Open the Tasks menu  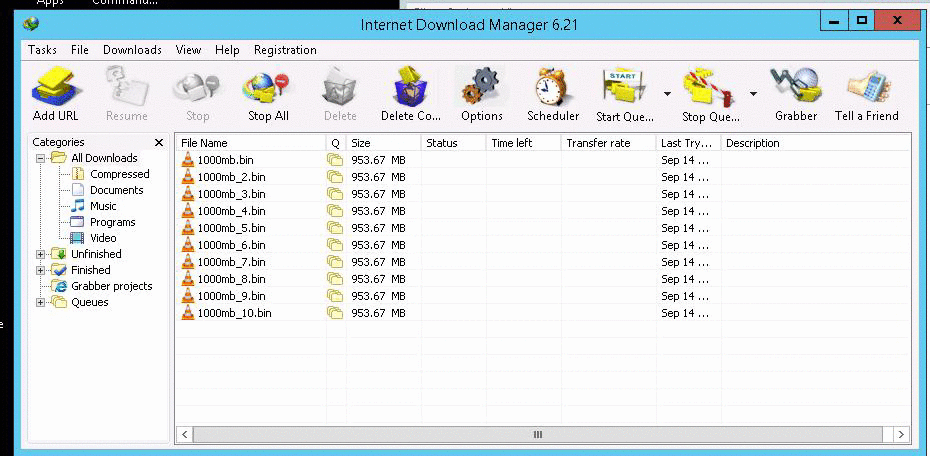[x=42, y=50]
